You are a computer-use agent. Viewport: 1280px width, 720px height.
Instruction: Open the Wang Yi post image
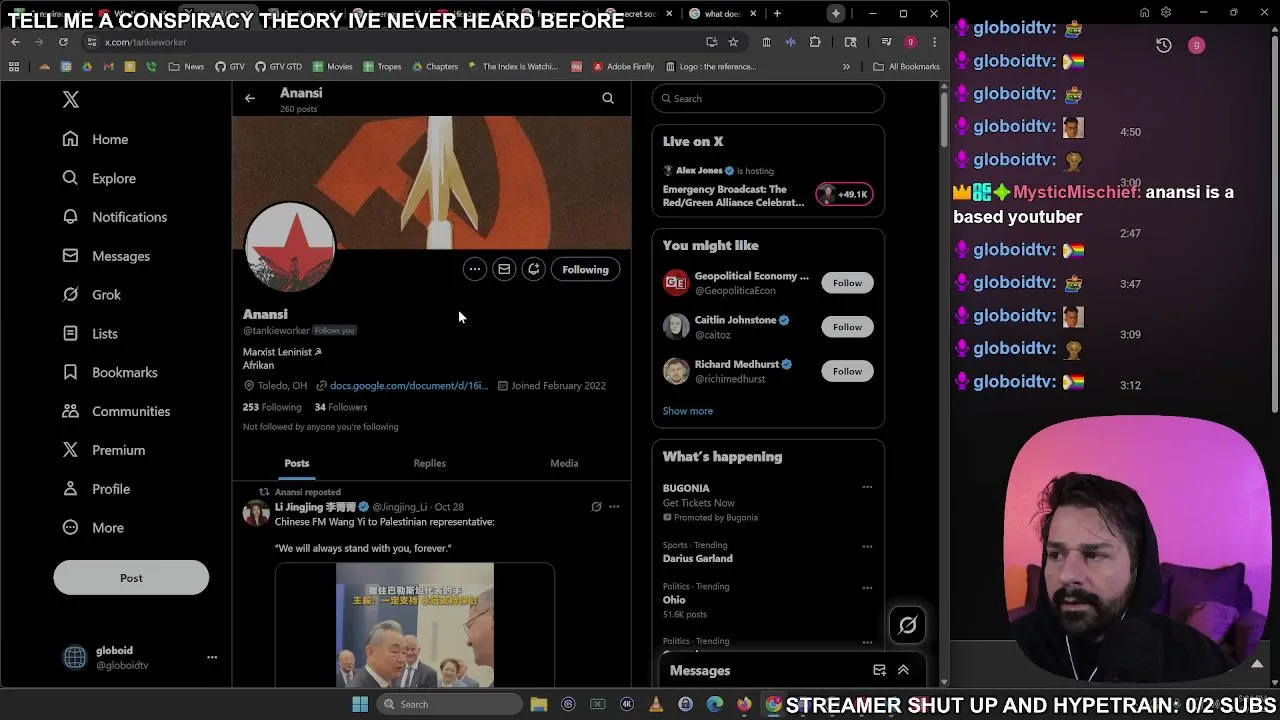[x=415, y=625]
